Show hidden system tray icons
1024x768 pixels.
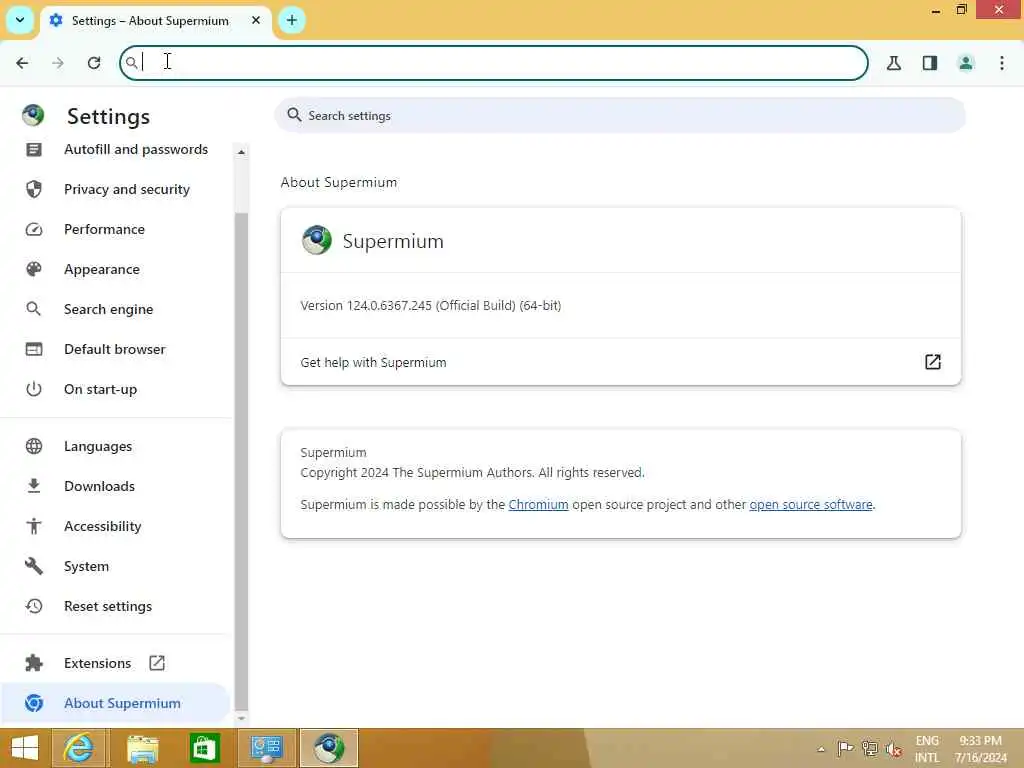[821, 749]
